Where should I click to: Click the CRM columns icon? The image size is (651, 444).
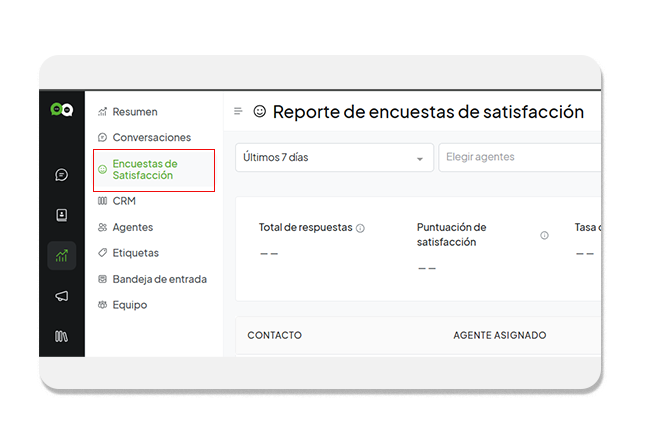point(102,201)
